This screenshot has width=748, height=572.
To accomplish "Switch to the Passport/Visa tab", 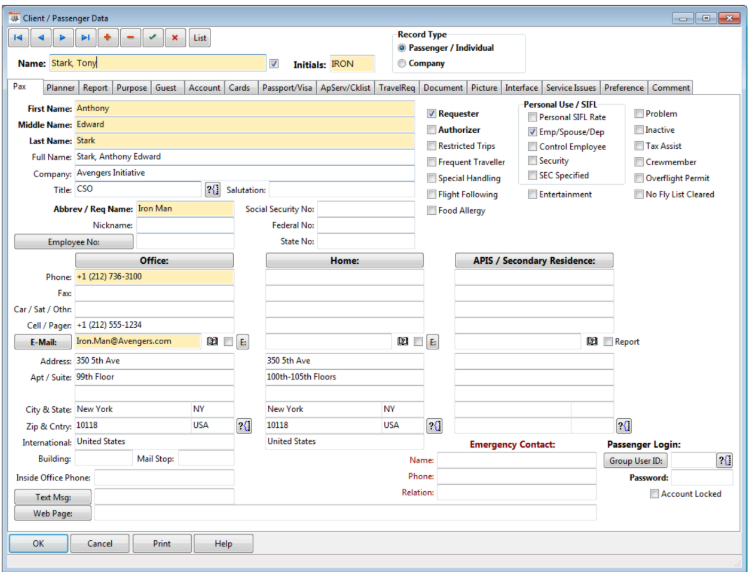I will click(x=285, y=88).
